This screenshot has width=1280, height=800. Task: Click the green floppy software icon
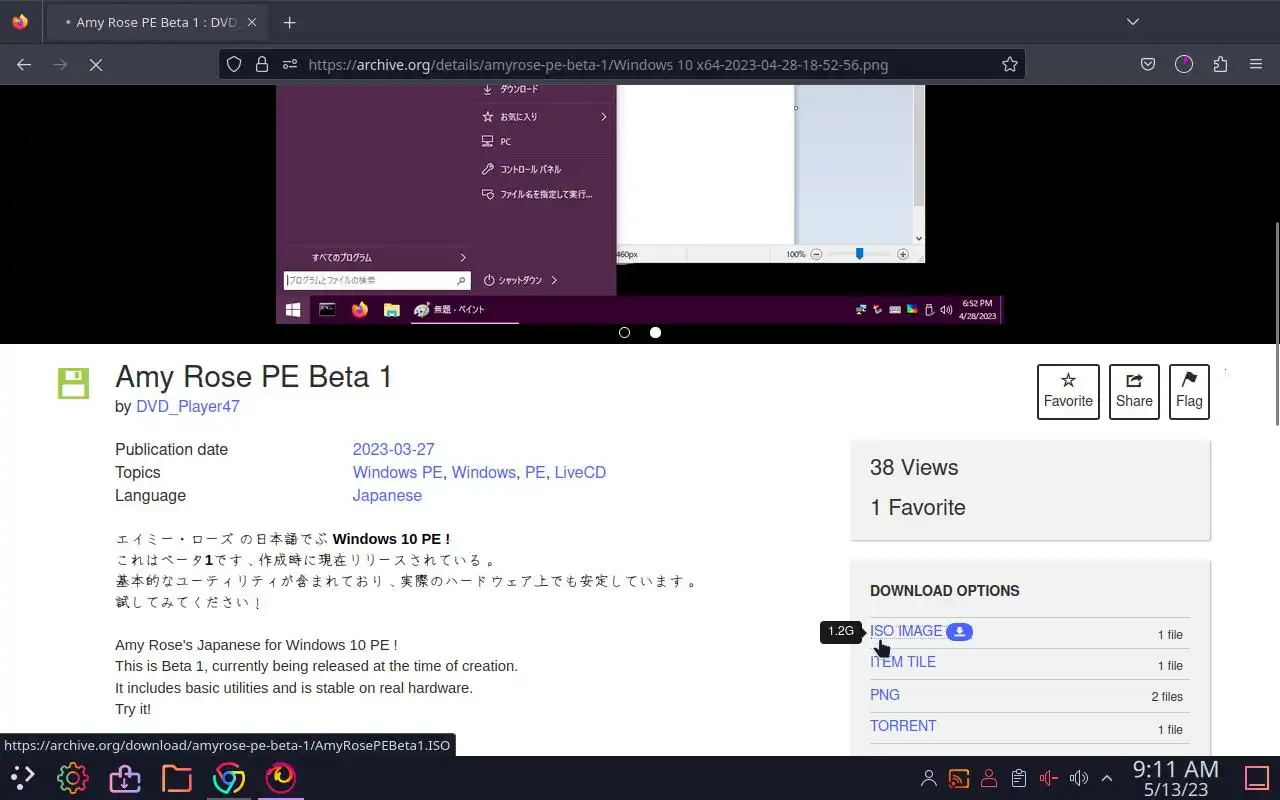[73, 383]
